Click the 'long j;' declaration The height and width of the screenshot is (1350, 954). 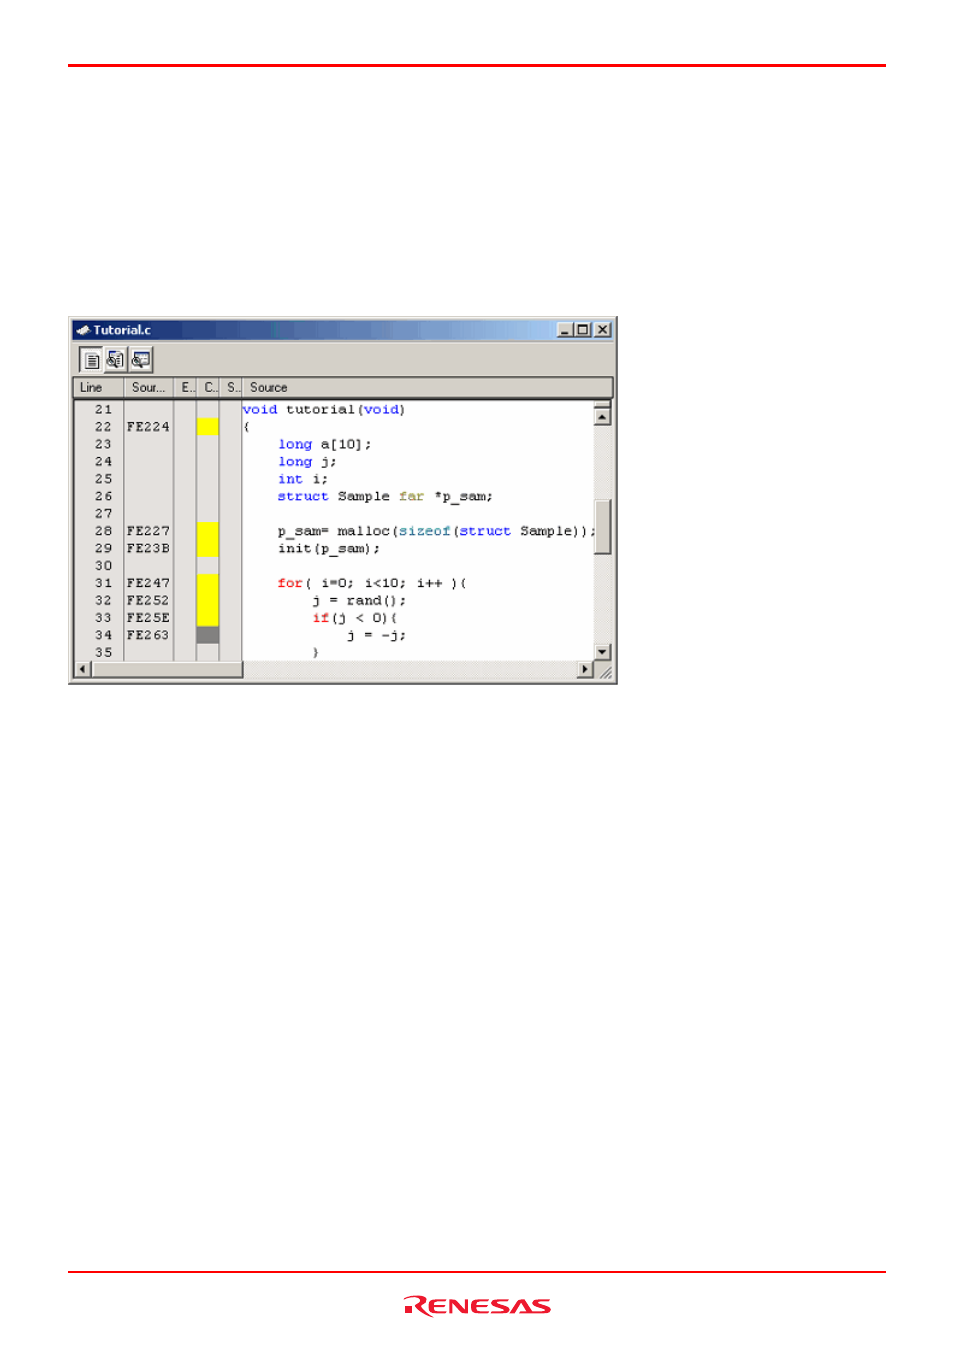coord(307,462)
